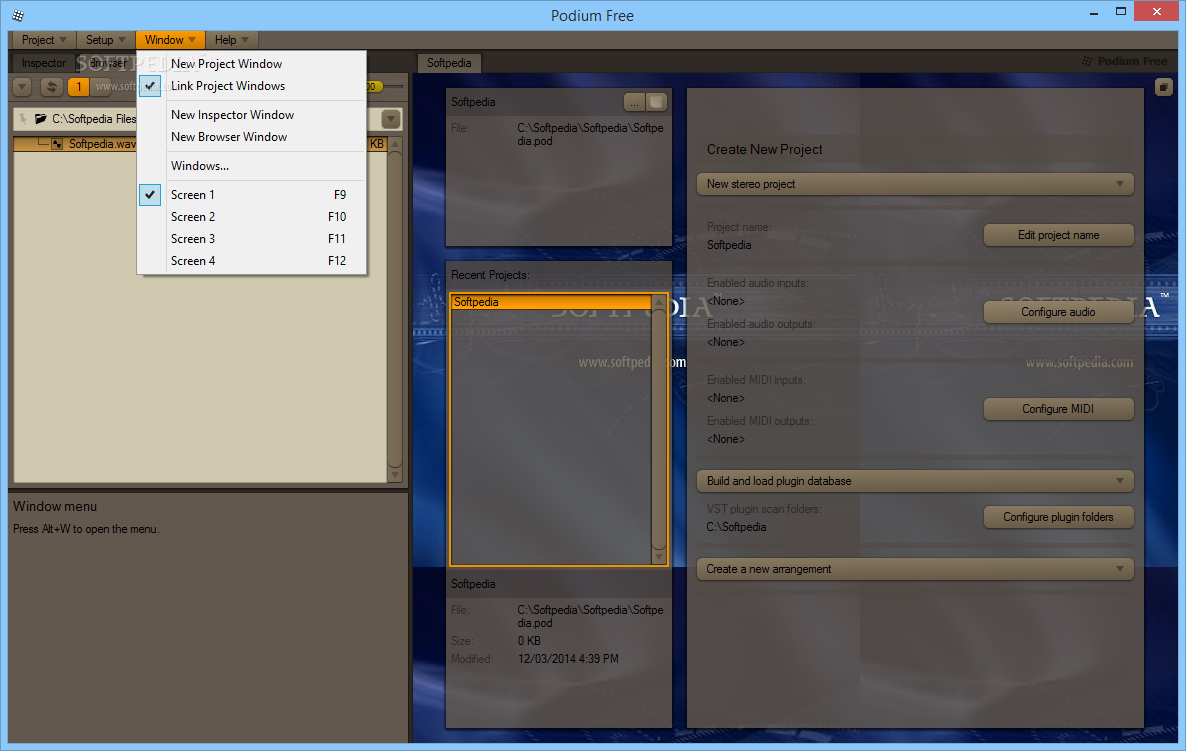1186x751 pixels.
Task: Expand the New stereo project dropdown
Action: coord(915,184)
